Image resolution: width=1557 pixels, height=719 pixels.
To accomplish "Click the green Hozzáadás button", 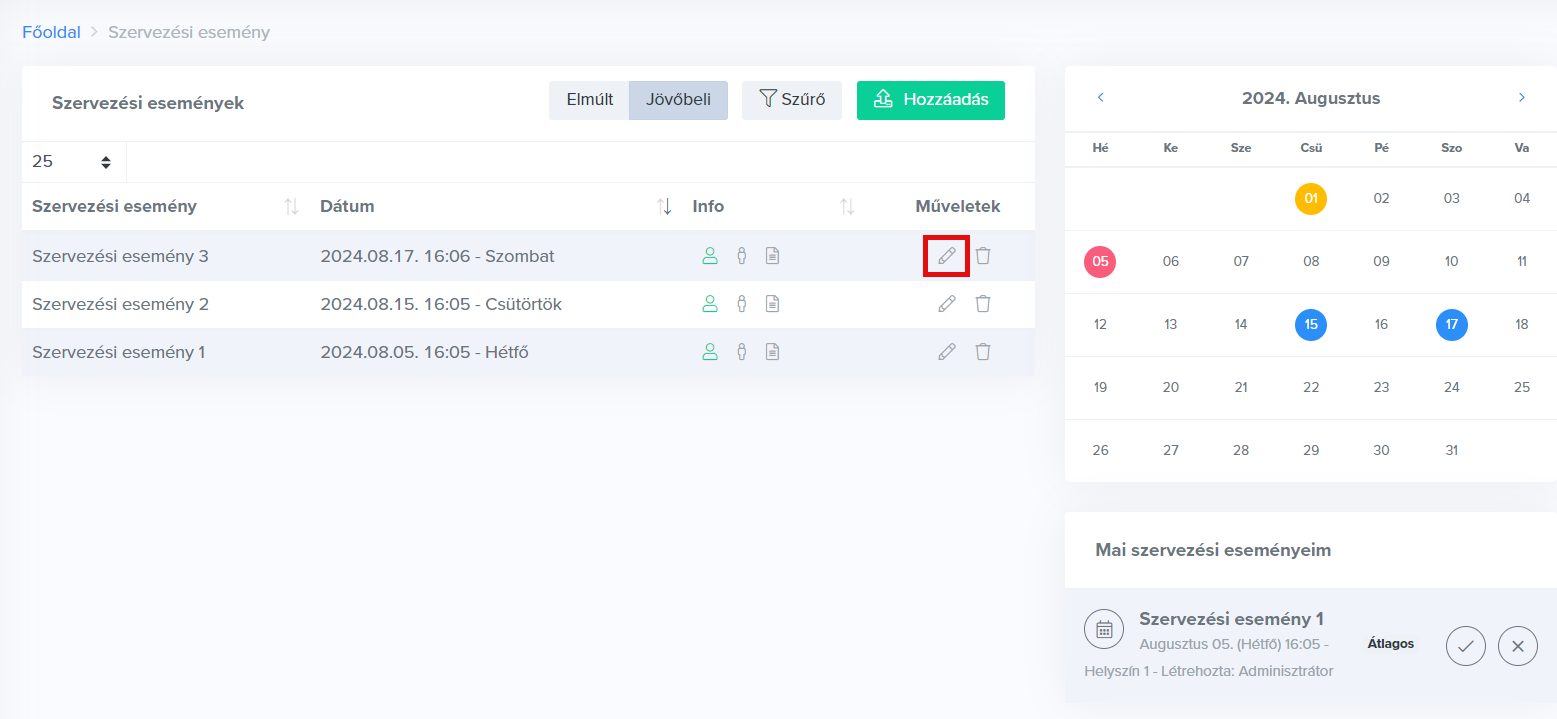I will (931, 100).
